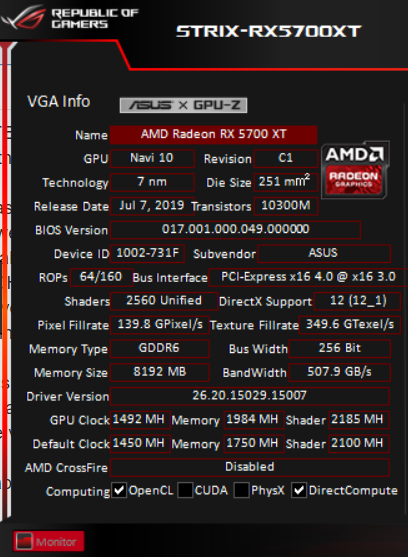The width and height of the screenshot is (408, 557).
Task: Click the ASUS x GPU-Z banner
Action: tap(184, 105)
